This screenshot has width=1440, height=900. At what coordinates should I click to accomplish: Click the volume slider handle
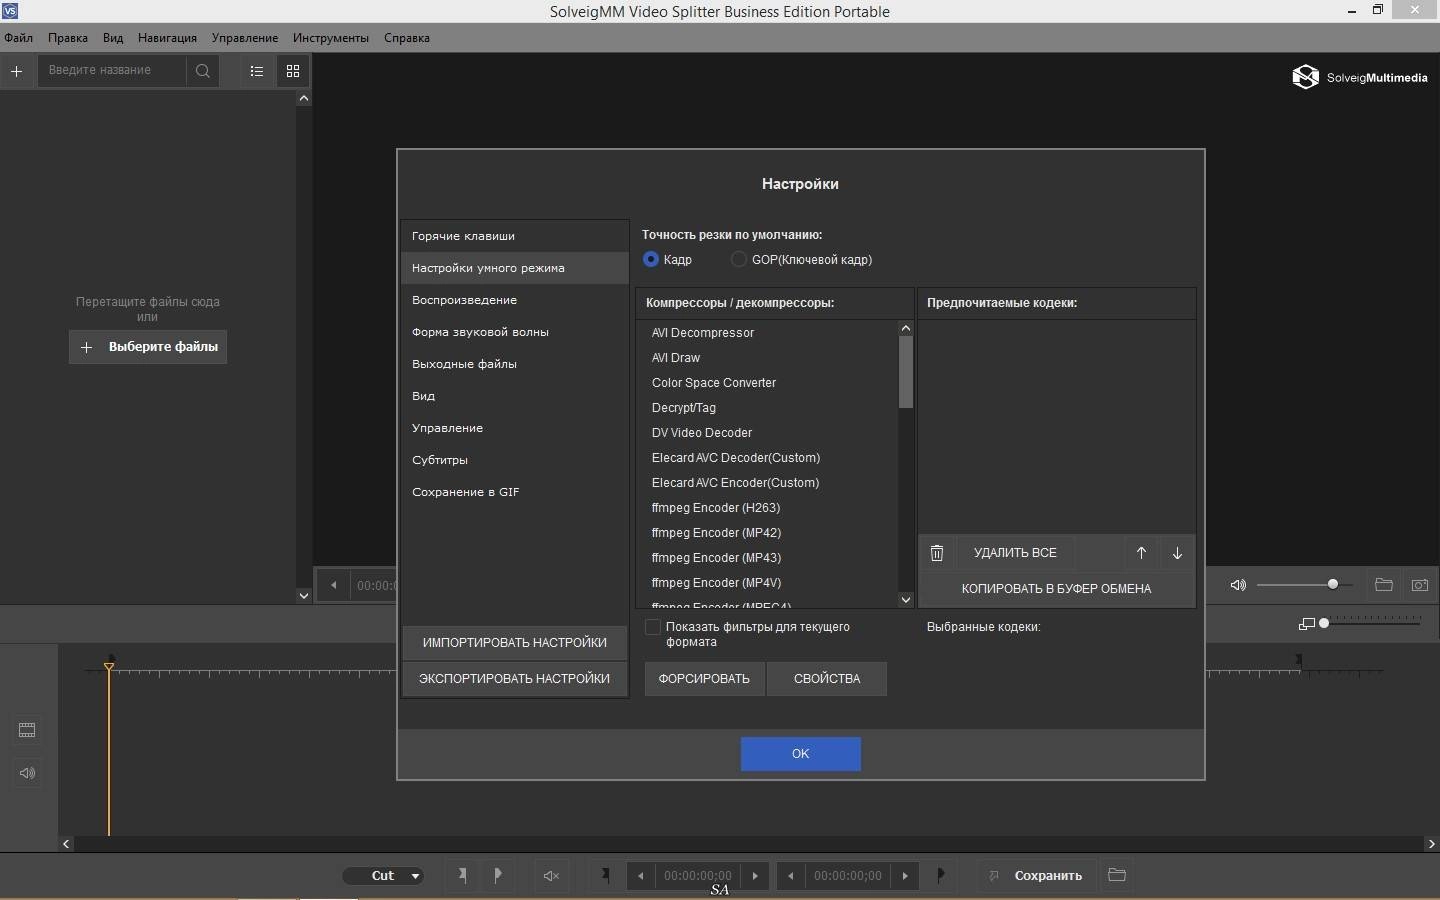pyautogui.click(x=1333, y=584)
